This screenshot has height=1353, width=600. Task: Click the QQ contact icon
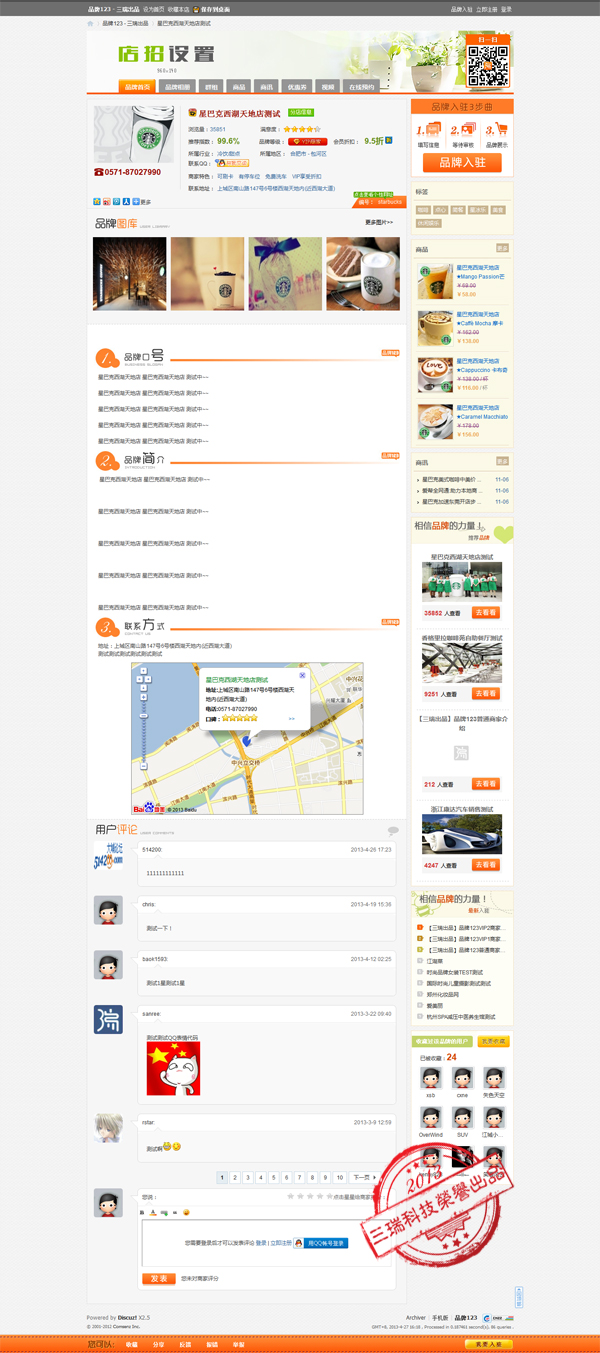(232, 163)
